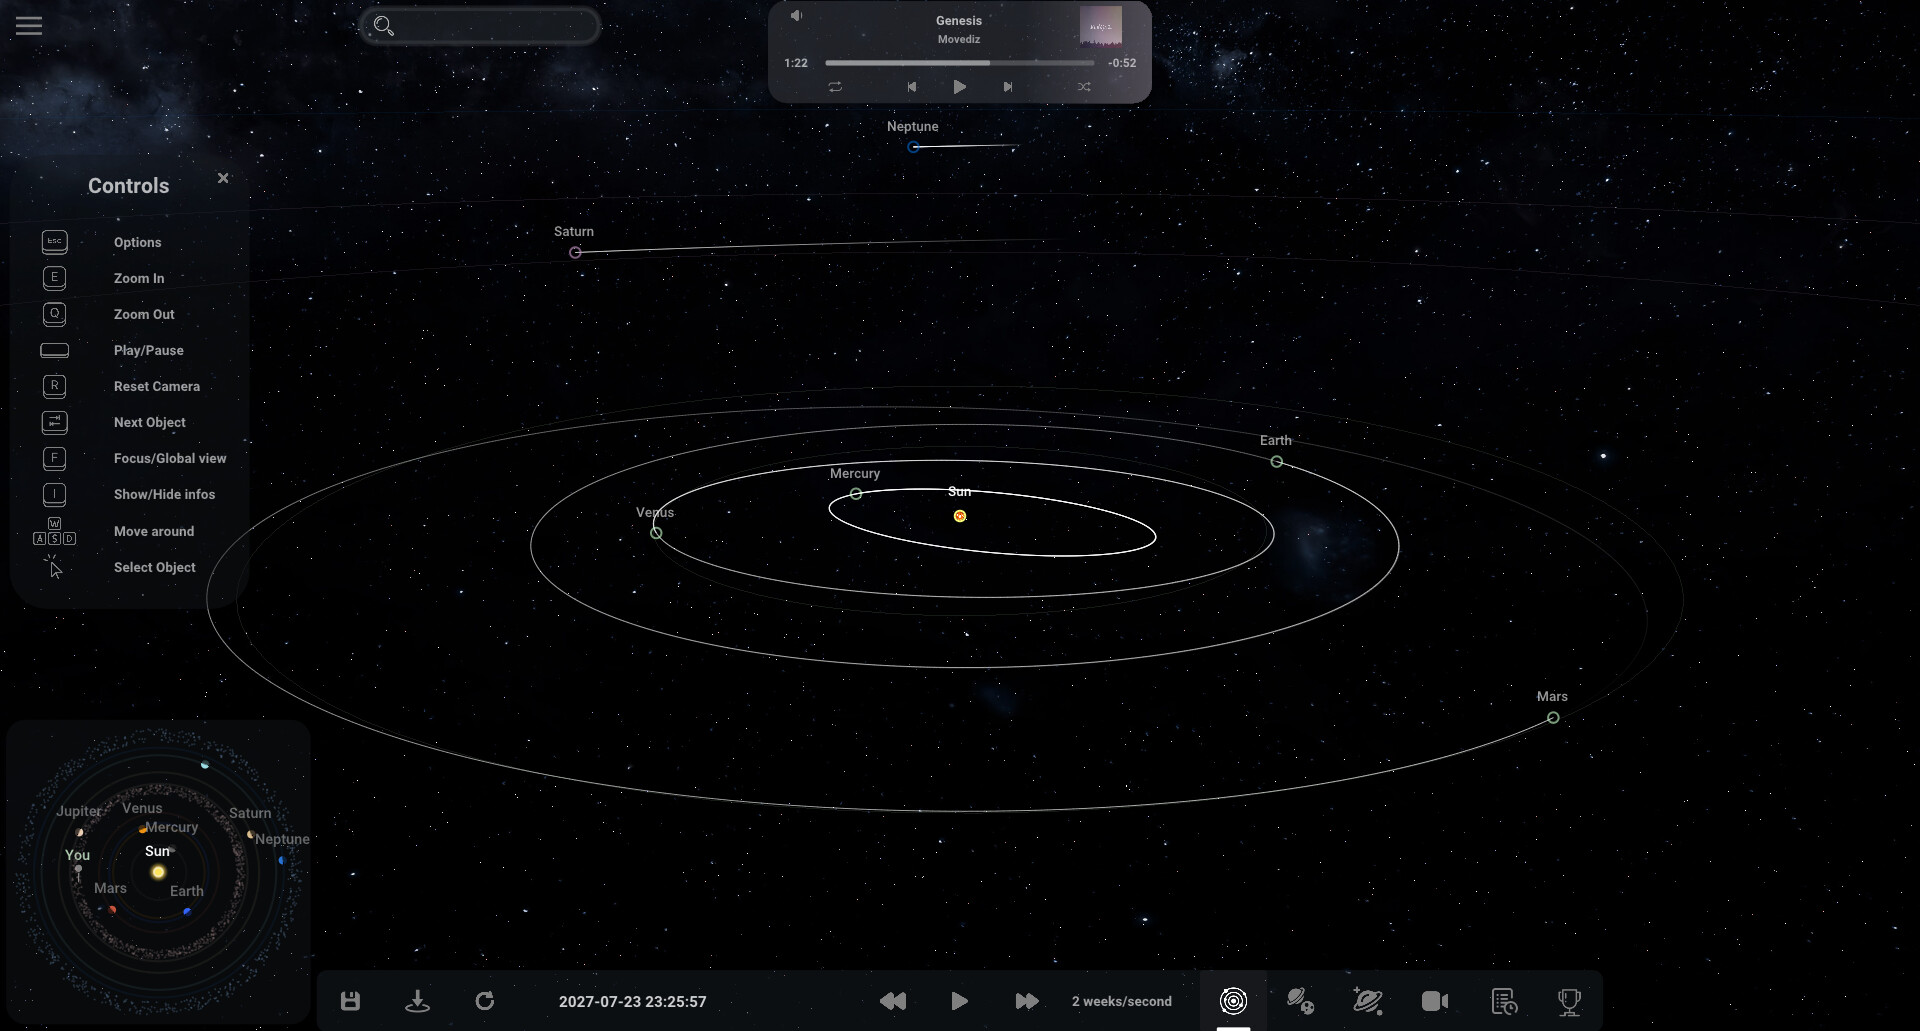Toggle repeat mode on the music player
1920x1031 pixels.
click(x=835, y=87)
